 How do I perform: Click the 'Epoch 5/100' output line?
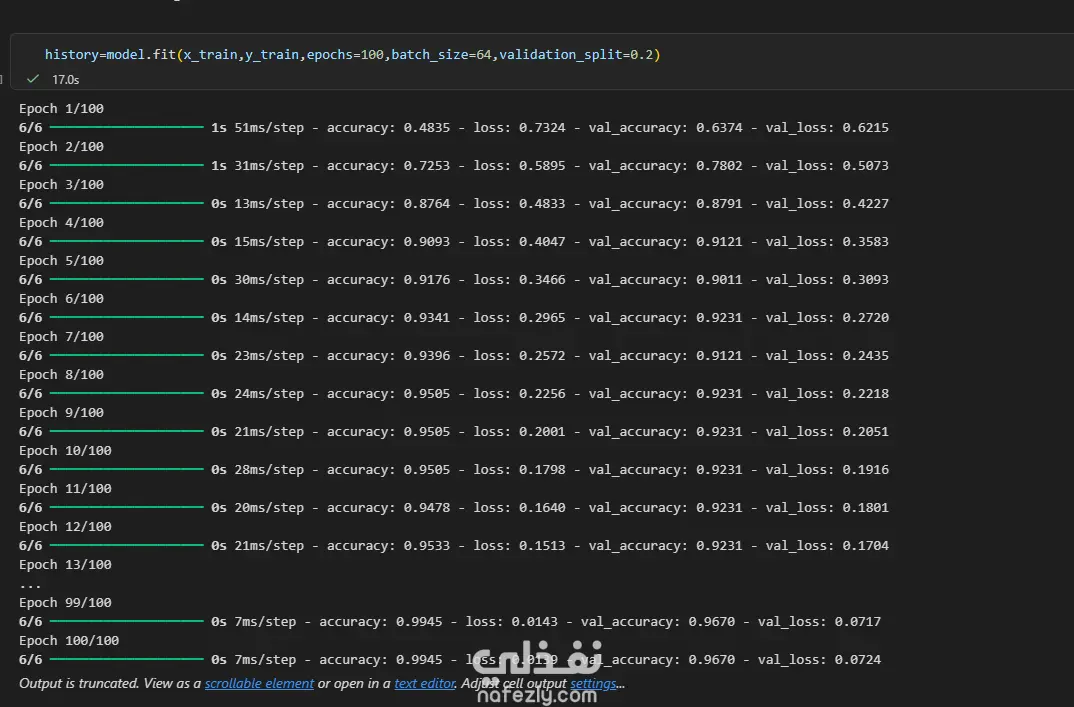pos(62,260)
